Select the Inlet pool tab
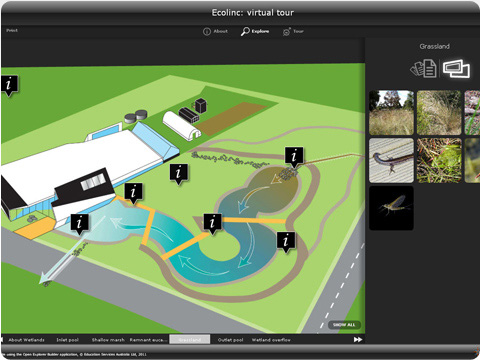The image size is (480, 360). coord(67,340)
